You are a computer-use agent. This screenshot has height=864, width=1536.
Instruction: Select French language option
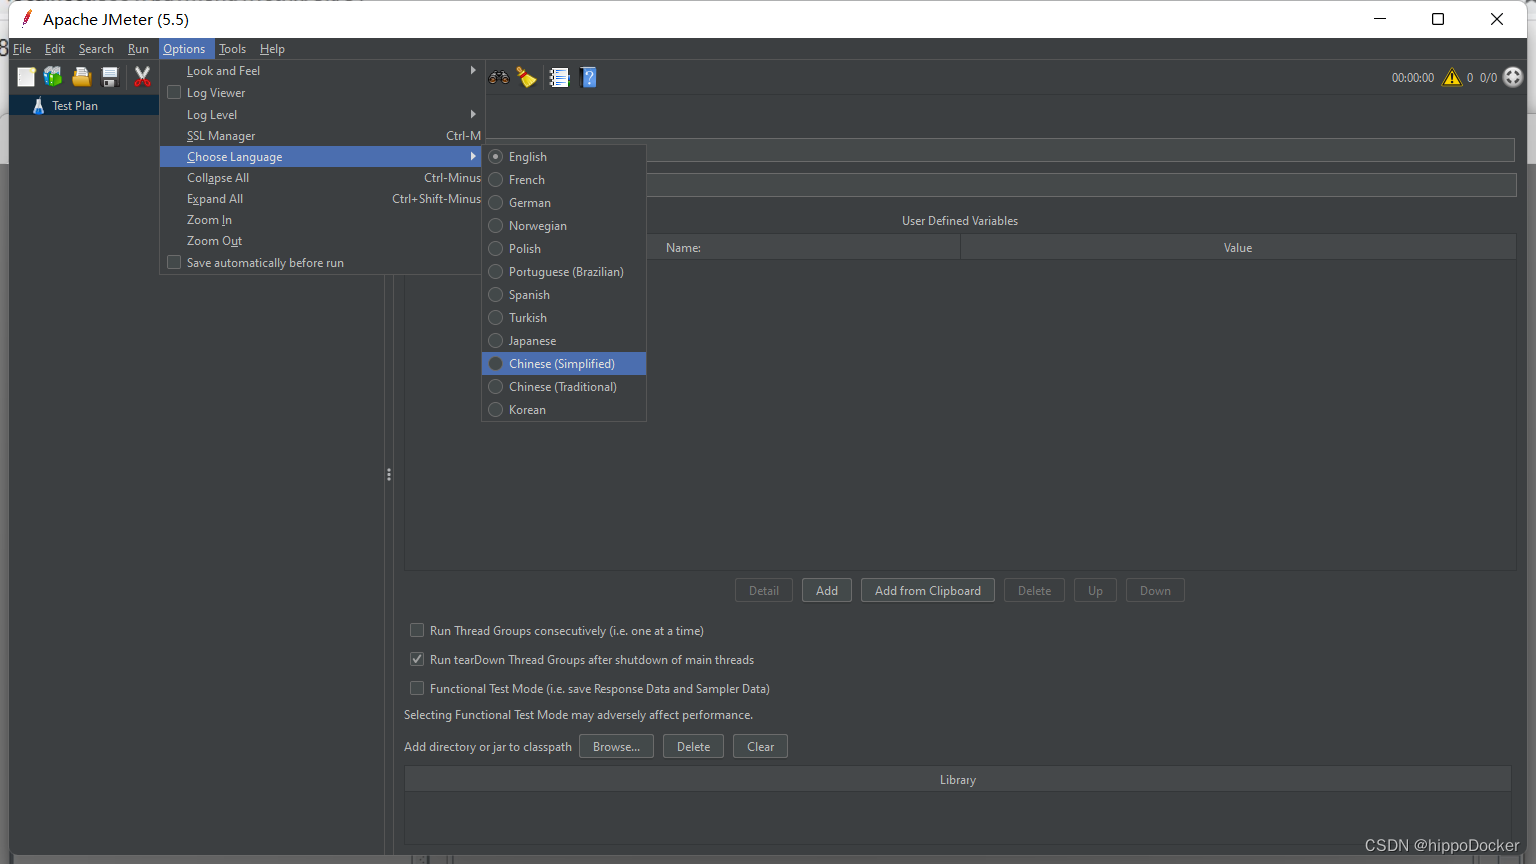564,180
